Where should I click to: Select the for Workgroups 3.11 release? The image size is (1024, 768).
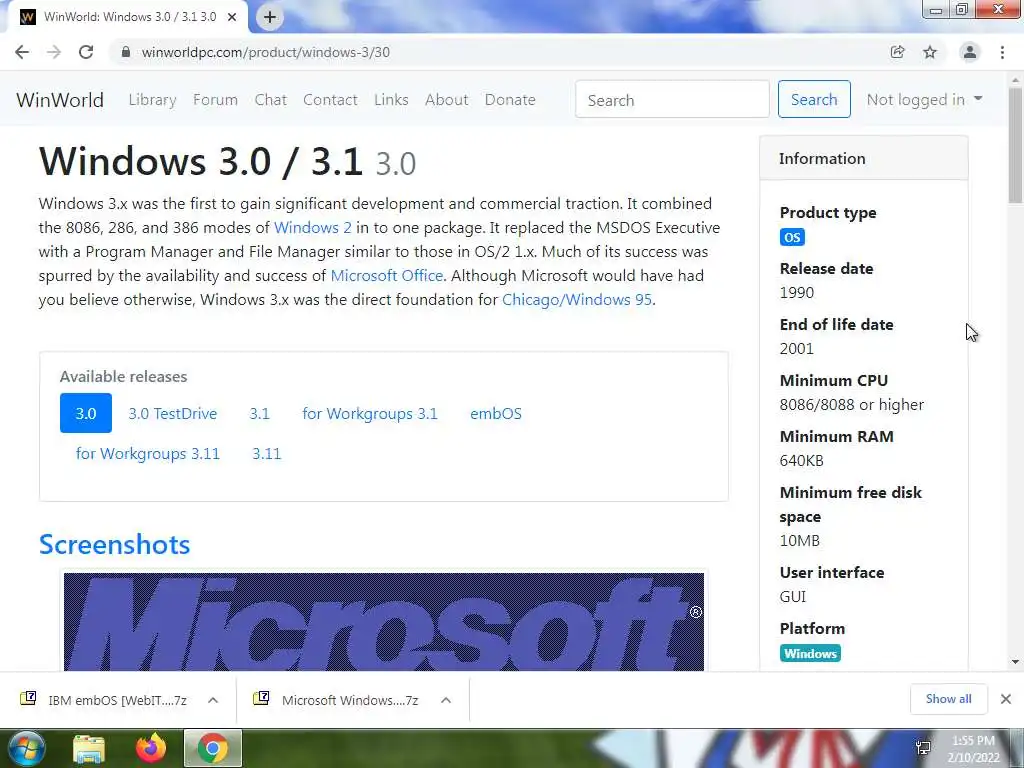148,453
